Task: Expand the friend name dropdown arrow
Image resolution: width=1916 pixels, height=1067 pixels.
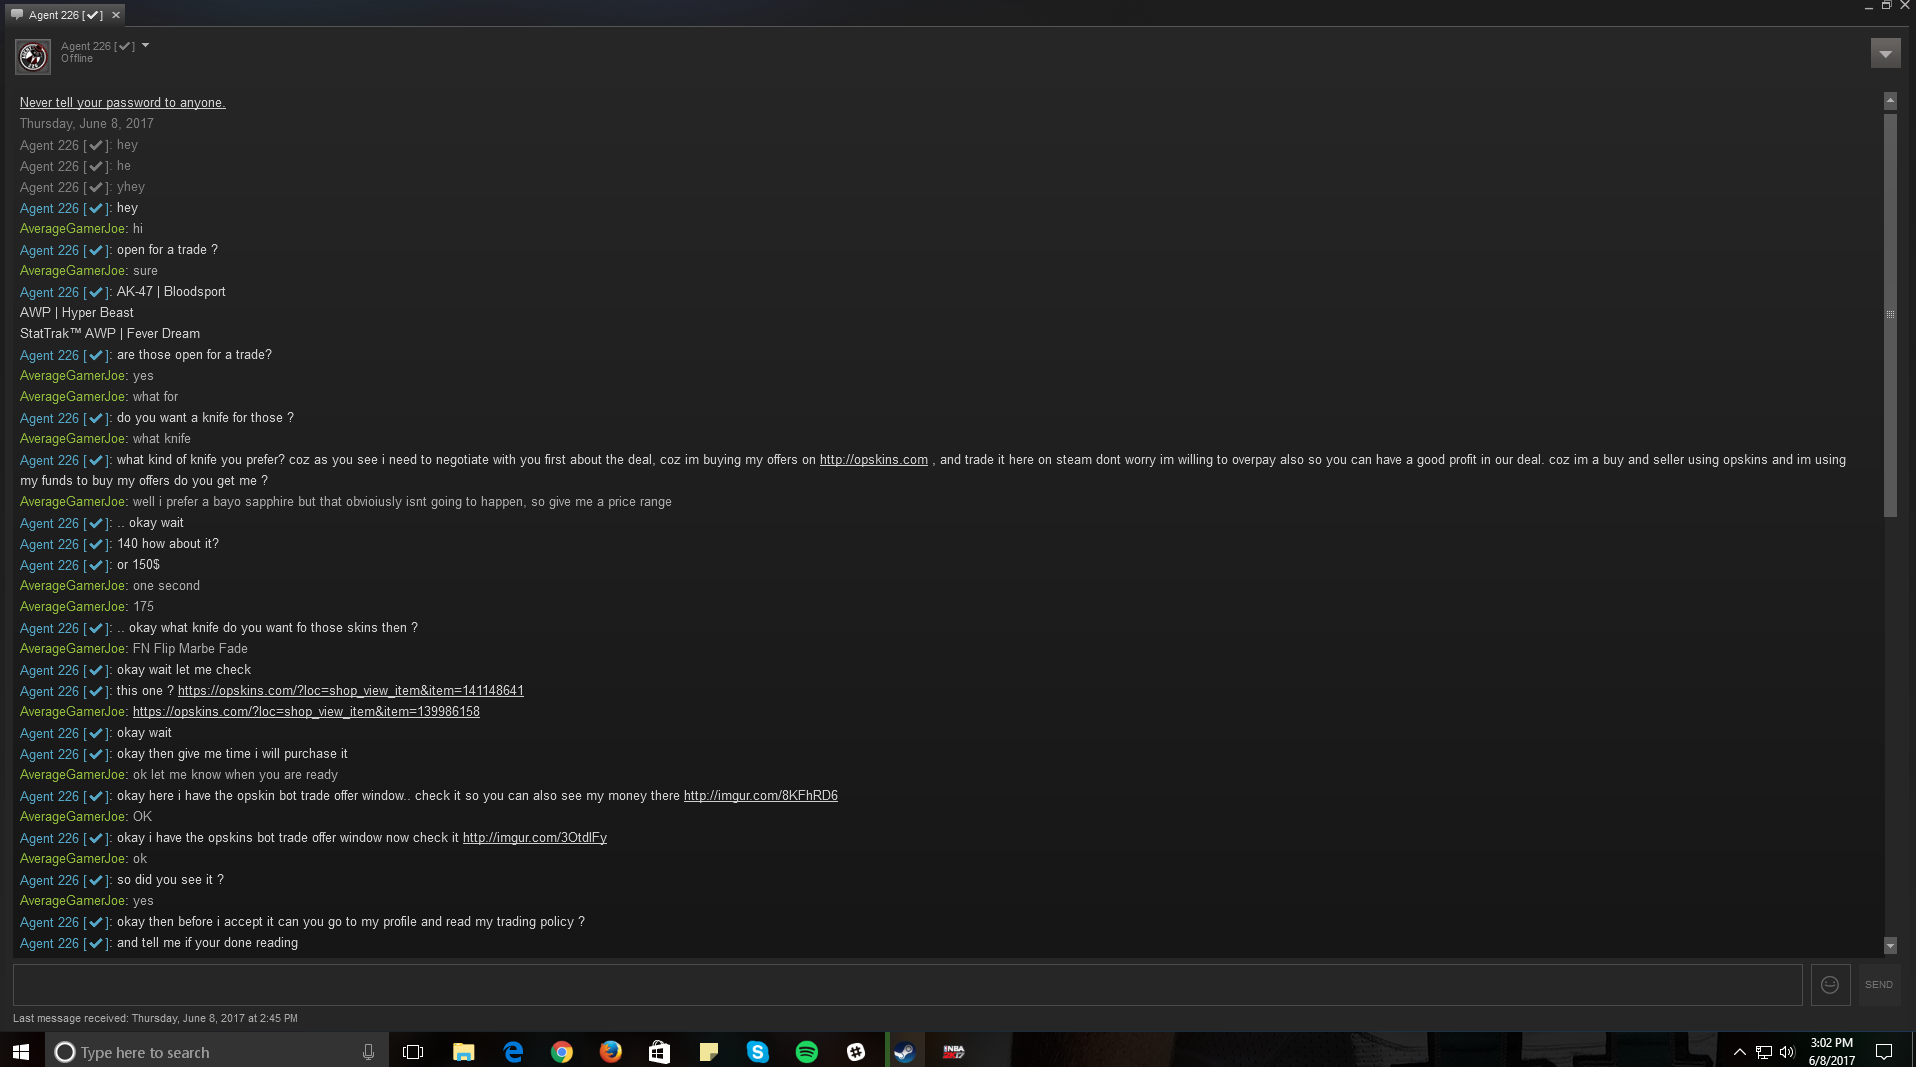Action: coord(146,45)
